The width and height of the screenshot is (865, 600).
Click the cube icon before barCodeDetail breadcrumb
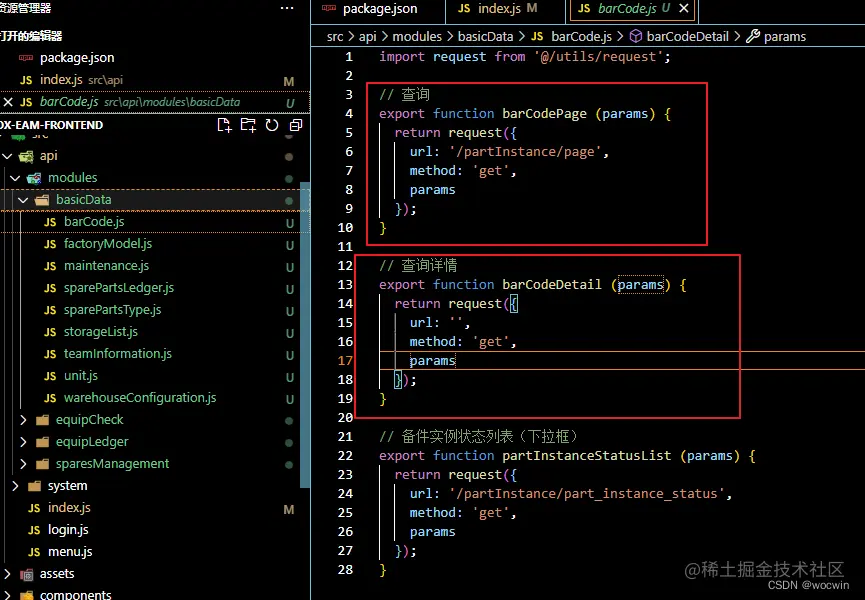pyautogui.click(x=636, y=36)
